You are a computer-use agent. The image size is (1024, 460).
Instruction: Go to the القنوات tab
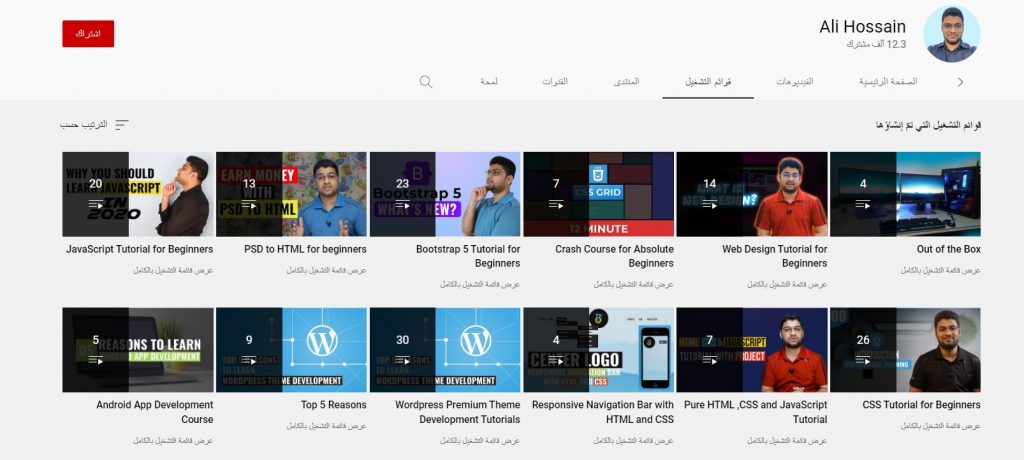pyautogui.click(x=555, y=81)
